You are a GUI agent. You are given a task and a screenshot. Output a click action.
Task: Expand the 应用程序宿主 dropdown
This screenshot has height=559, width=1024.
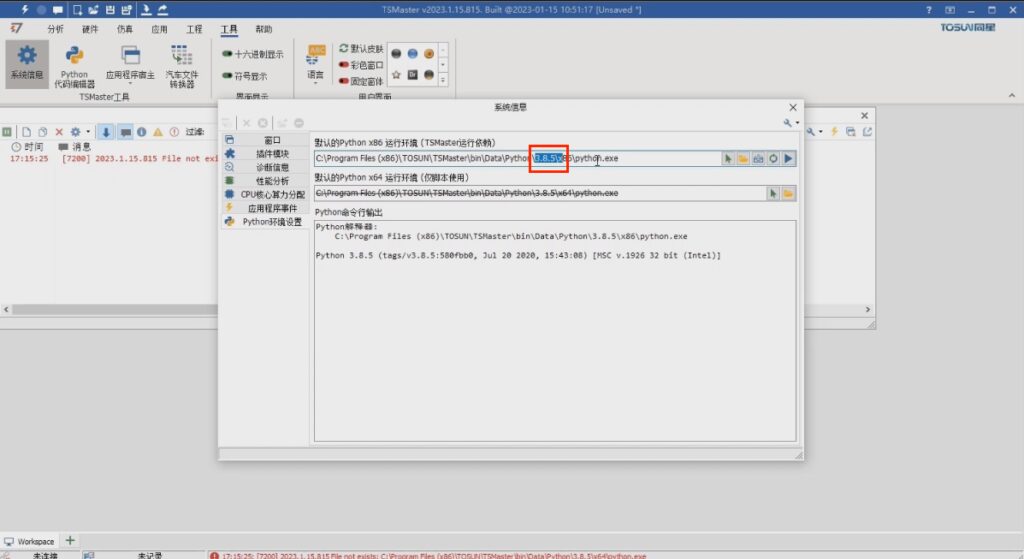coord(130,84)
